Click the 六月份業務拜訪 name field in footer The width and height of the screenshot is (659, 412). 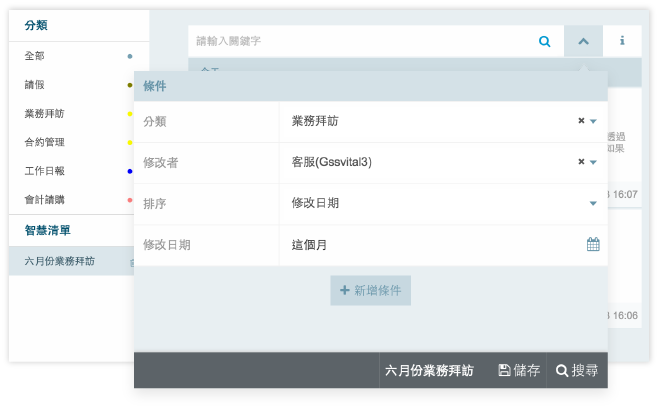429,370
